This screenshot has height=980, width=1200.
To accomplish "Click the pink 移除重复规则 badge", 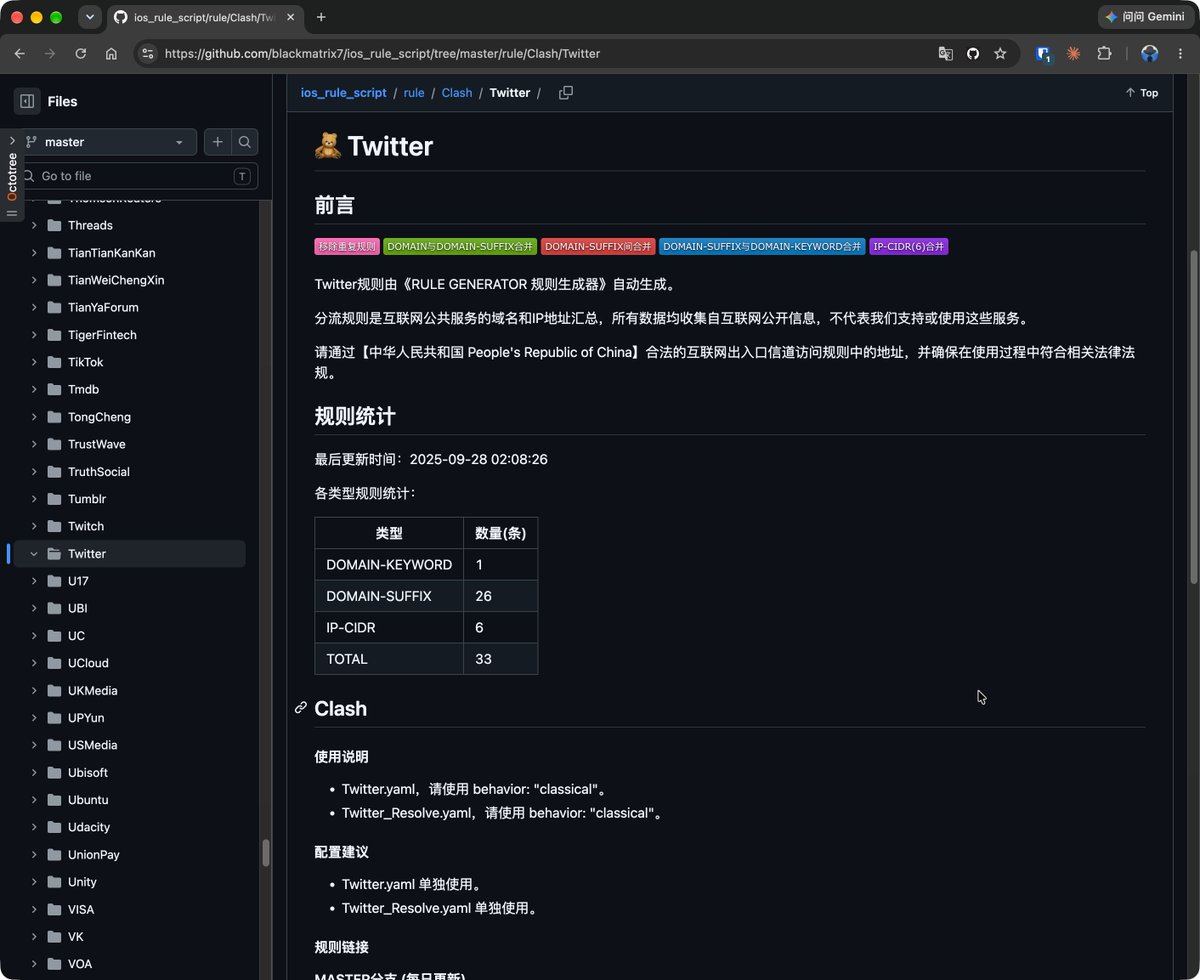I will tap(347, 246).
